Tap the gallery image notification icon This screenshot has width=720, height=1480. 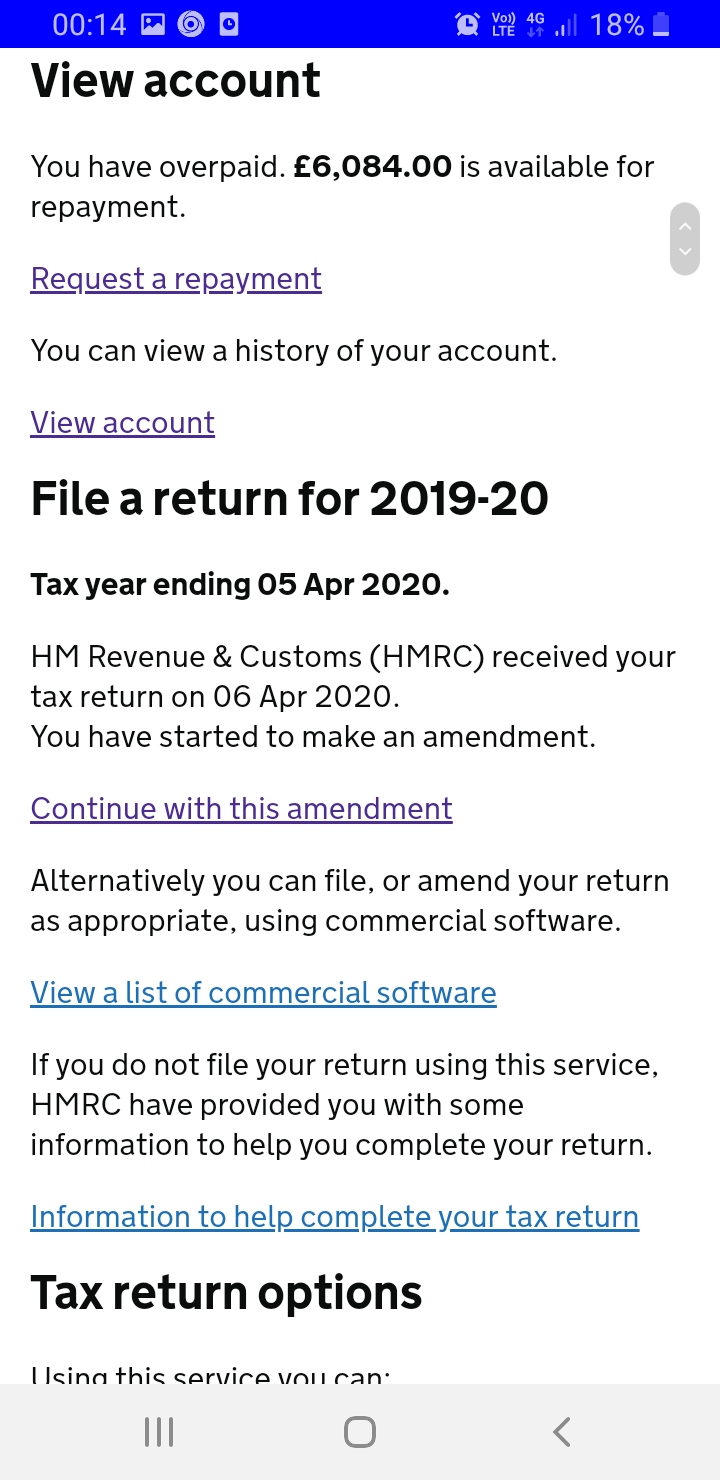pyautogui.click(x=153, y=24)
